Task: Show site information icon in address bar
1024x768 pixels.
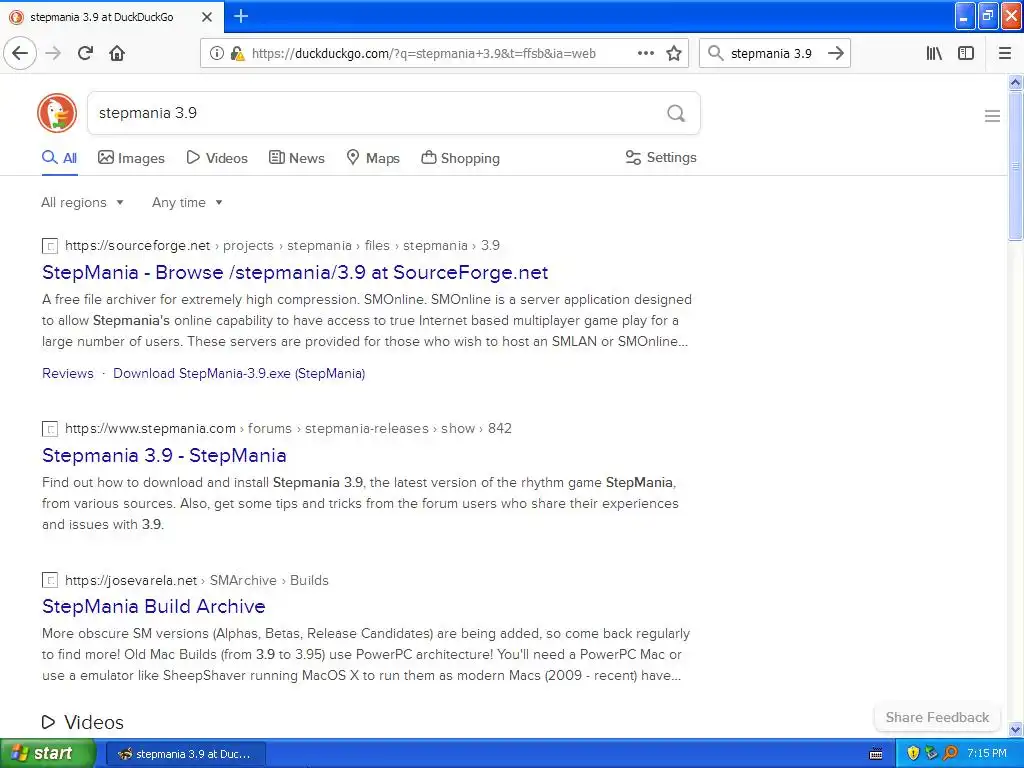Action: pyautogui.click(x=216, y=53)
